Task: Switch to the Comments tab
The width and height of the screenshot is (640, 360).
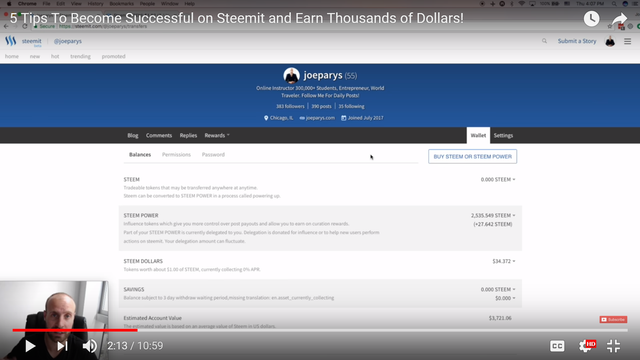Action: 159,136
